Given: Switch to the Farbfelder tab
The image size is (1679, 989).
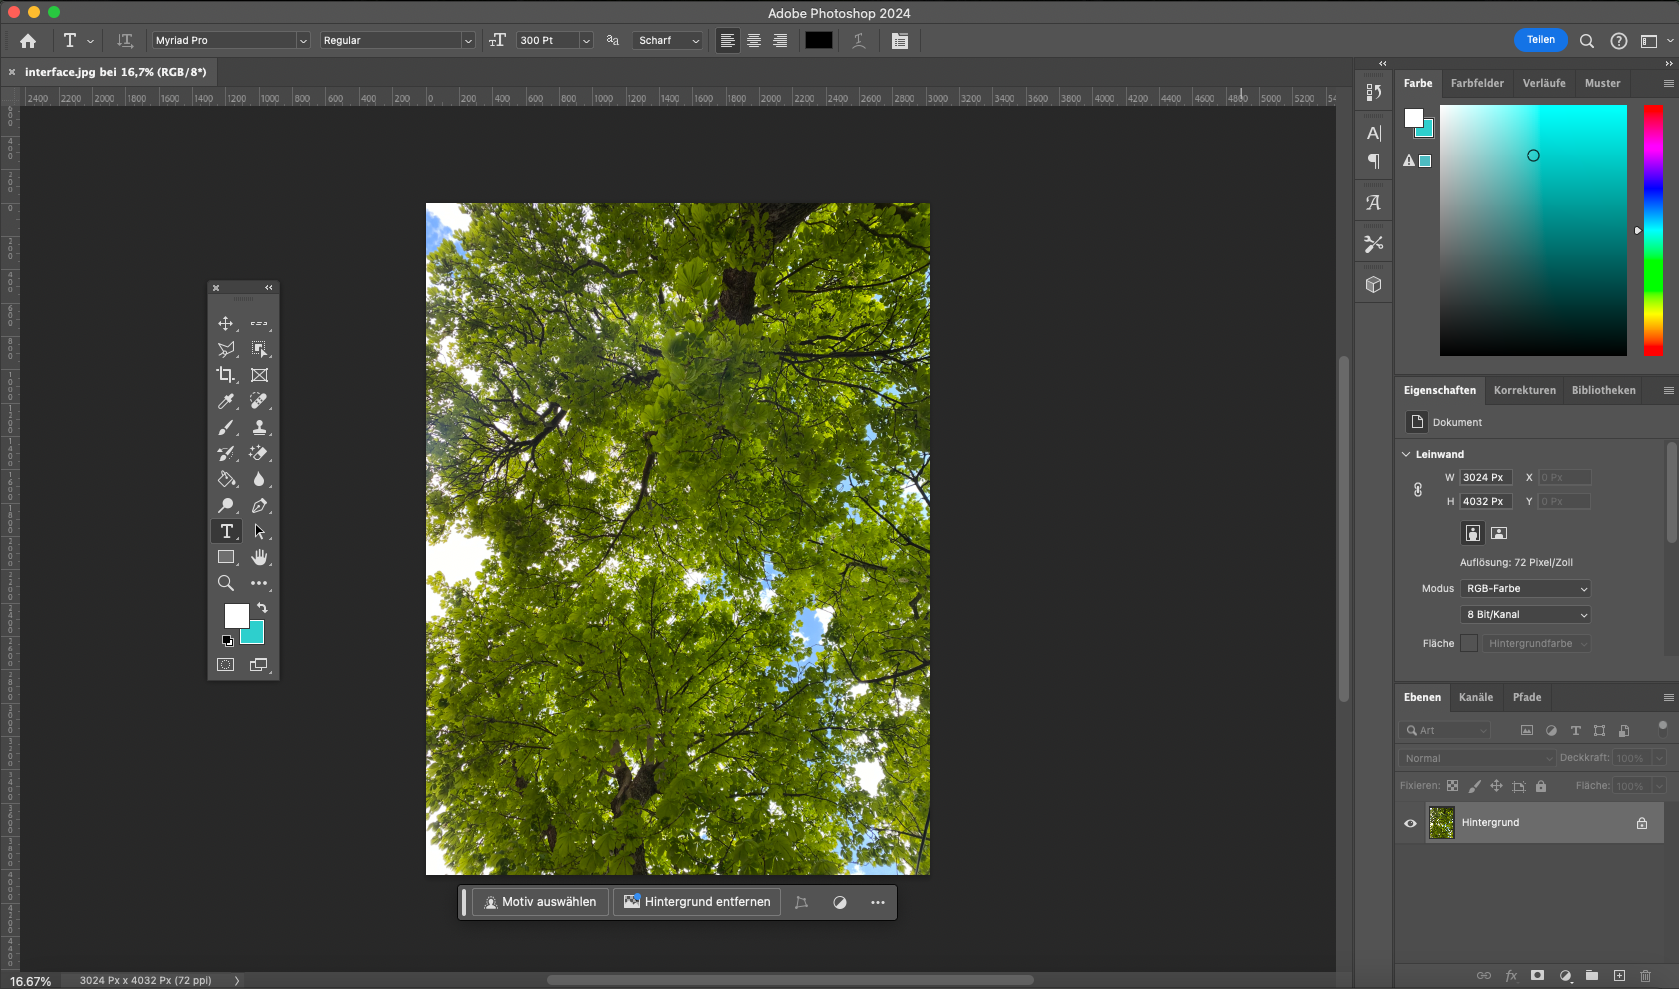Looking at the screenshot, I should point(1477,83).
